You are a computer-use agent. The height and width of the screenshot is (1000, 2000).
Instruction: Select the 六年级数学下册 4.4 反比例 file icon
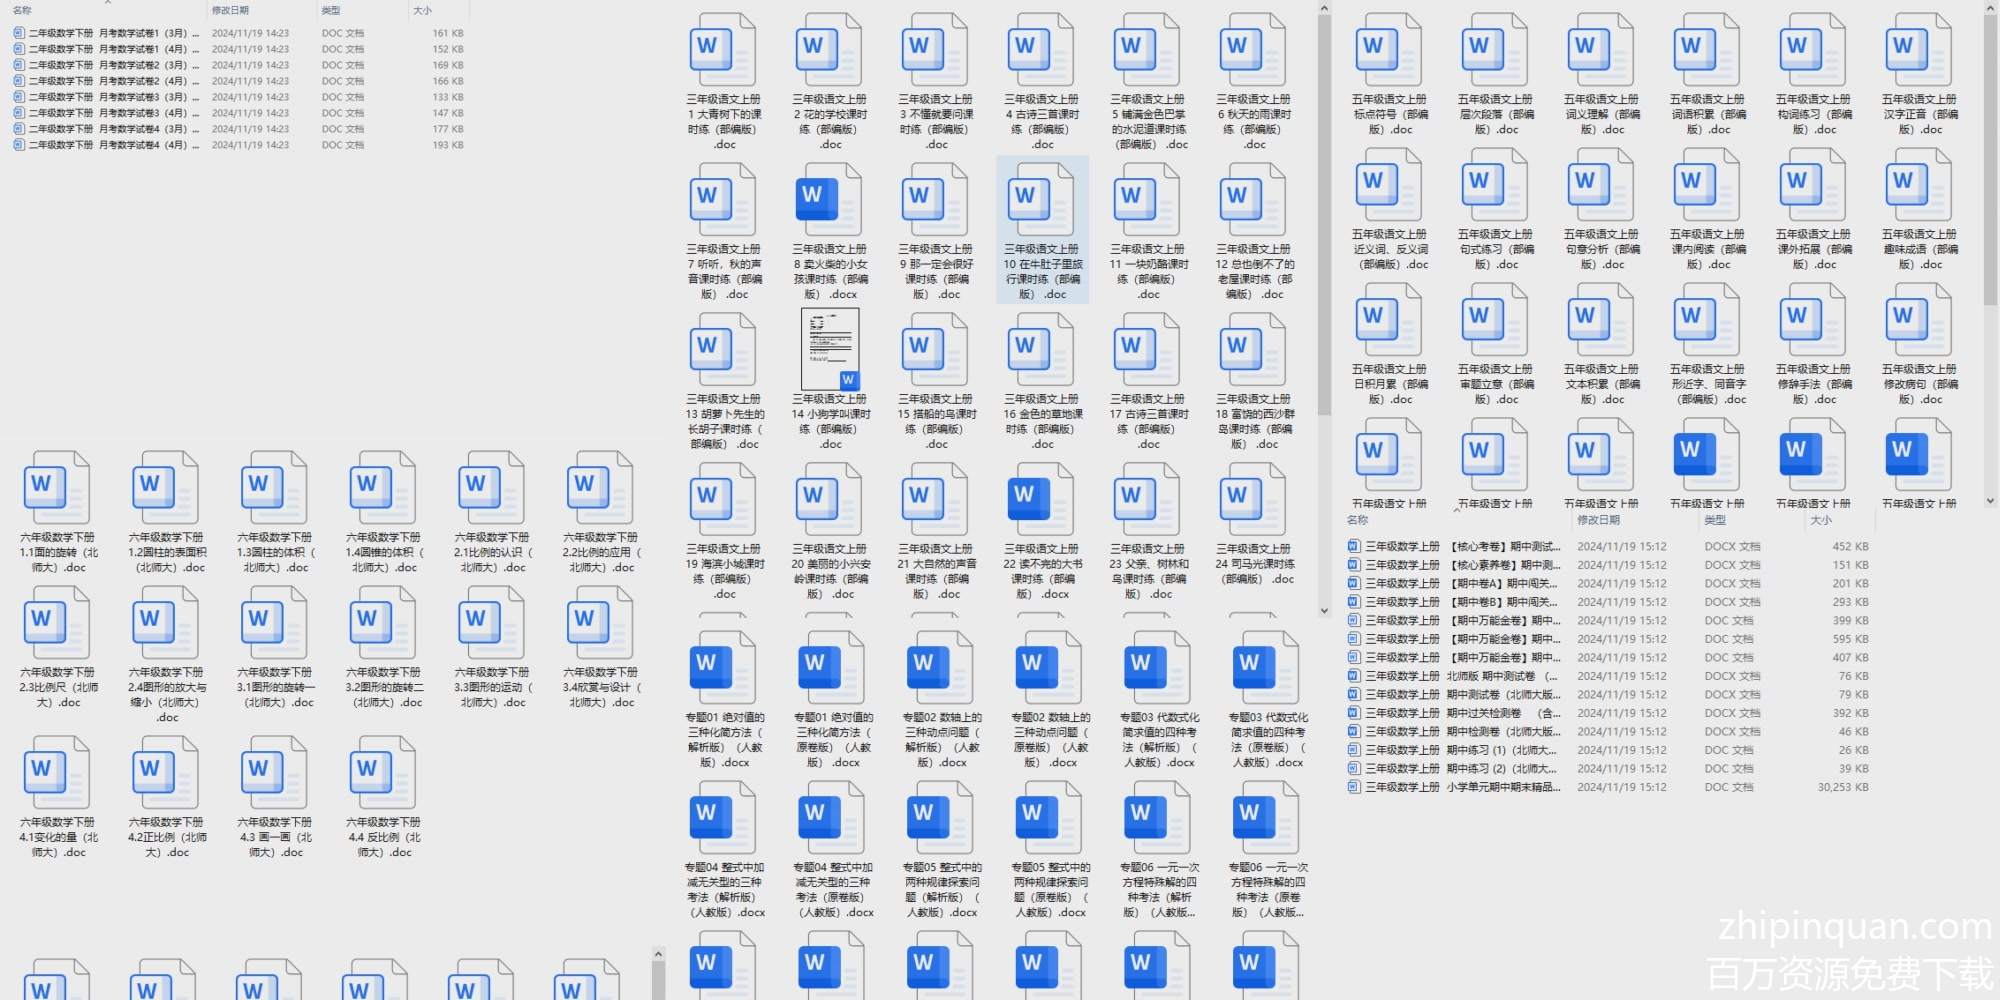383,773
